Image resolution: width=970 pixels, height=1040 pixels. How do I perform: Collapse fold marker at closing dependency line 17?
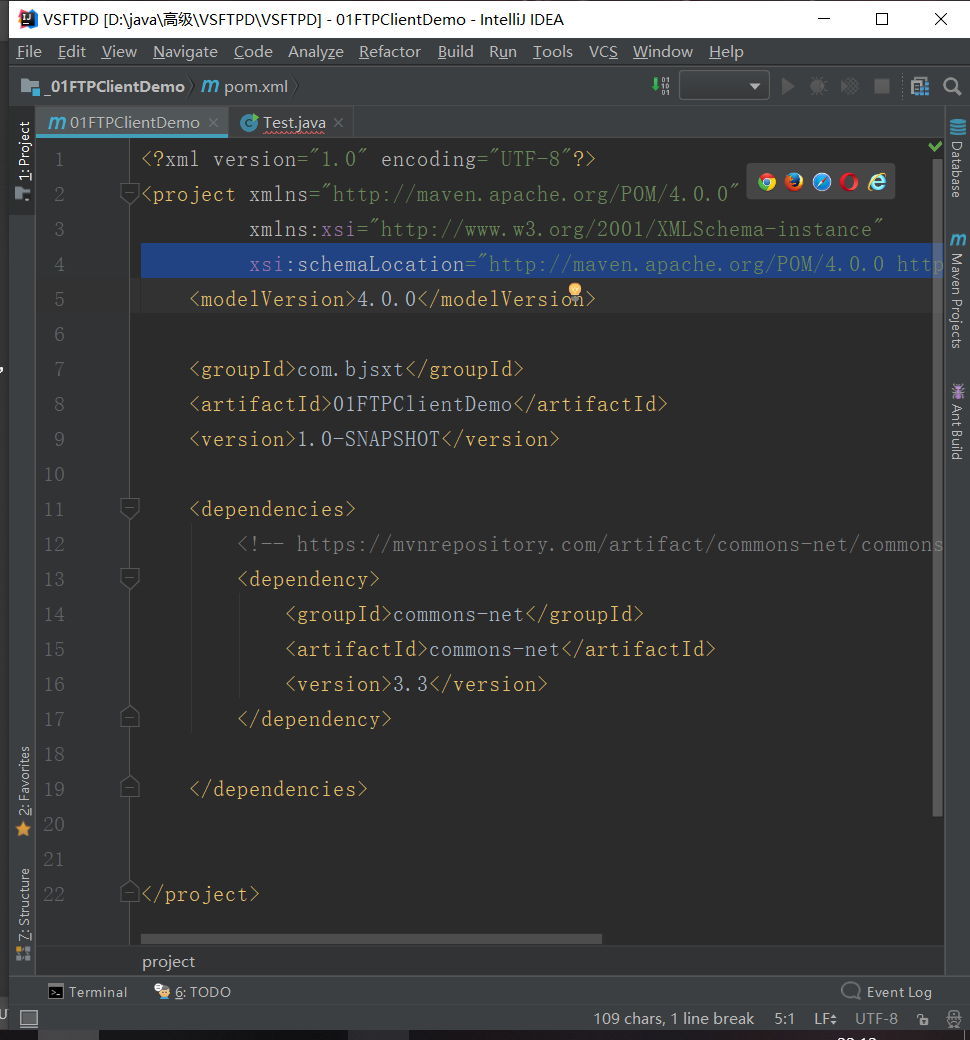(129, 717)
